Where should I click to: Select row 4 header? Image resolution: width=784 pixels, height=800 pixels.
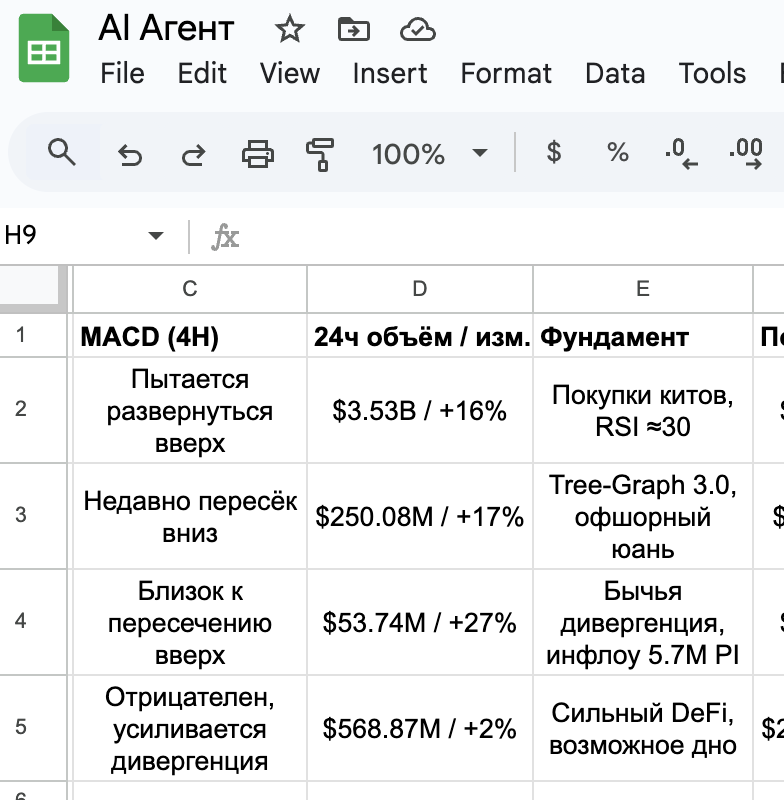click(x=33, y=622)
